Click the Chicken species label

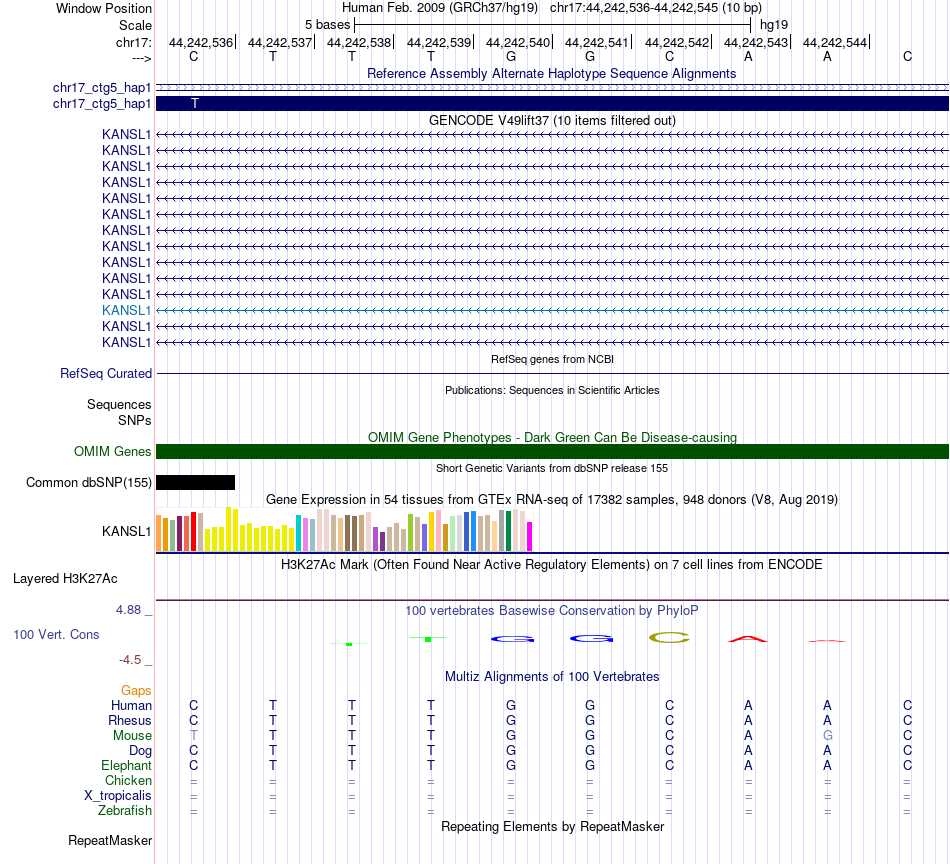coord(128,780)
